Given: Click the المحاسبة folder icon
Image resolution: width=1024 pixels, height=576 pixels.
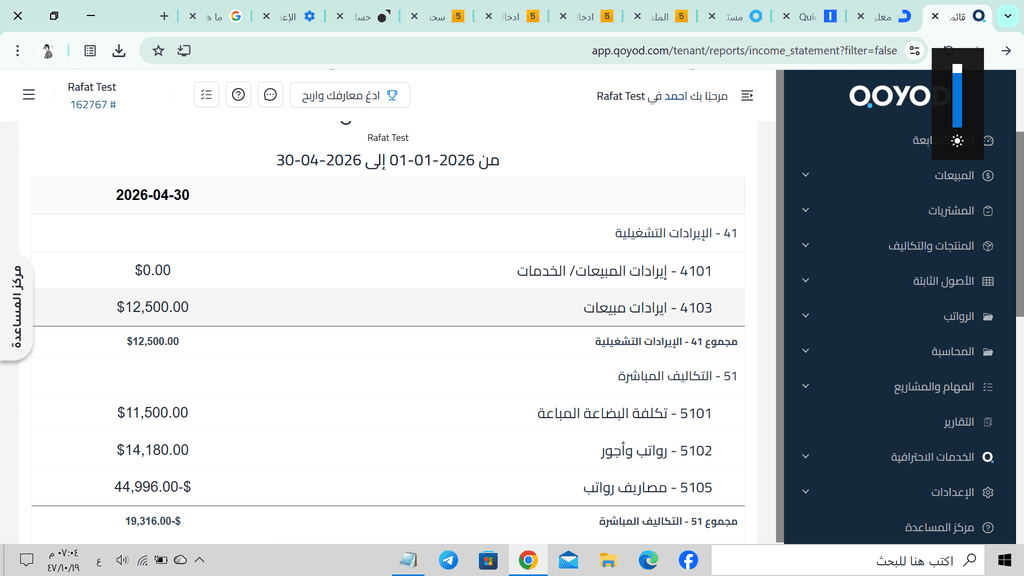Looking at the screenshot, I should 987,352.
